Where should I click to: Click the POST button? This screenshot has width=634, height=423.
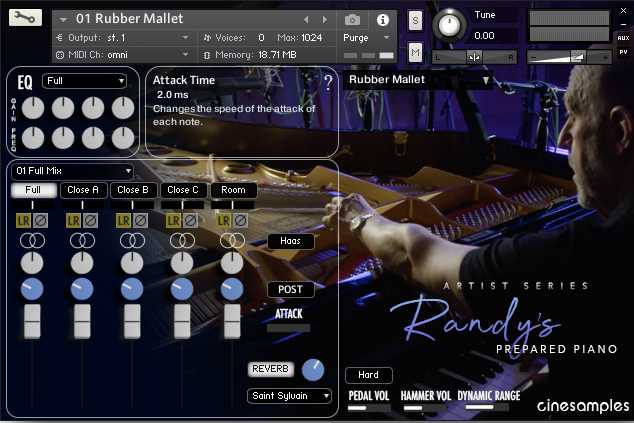[x=291, y=290]
